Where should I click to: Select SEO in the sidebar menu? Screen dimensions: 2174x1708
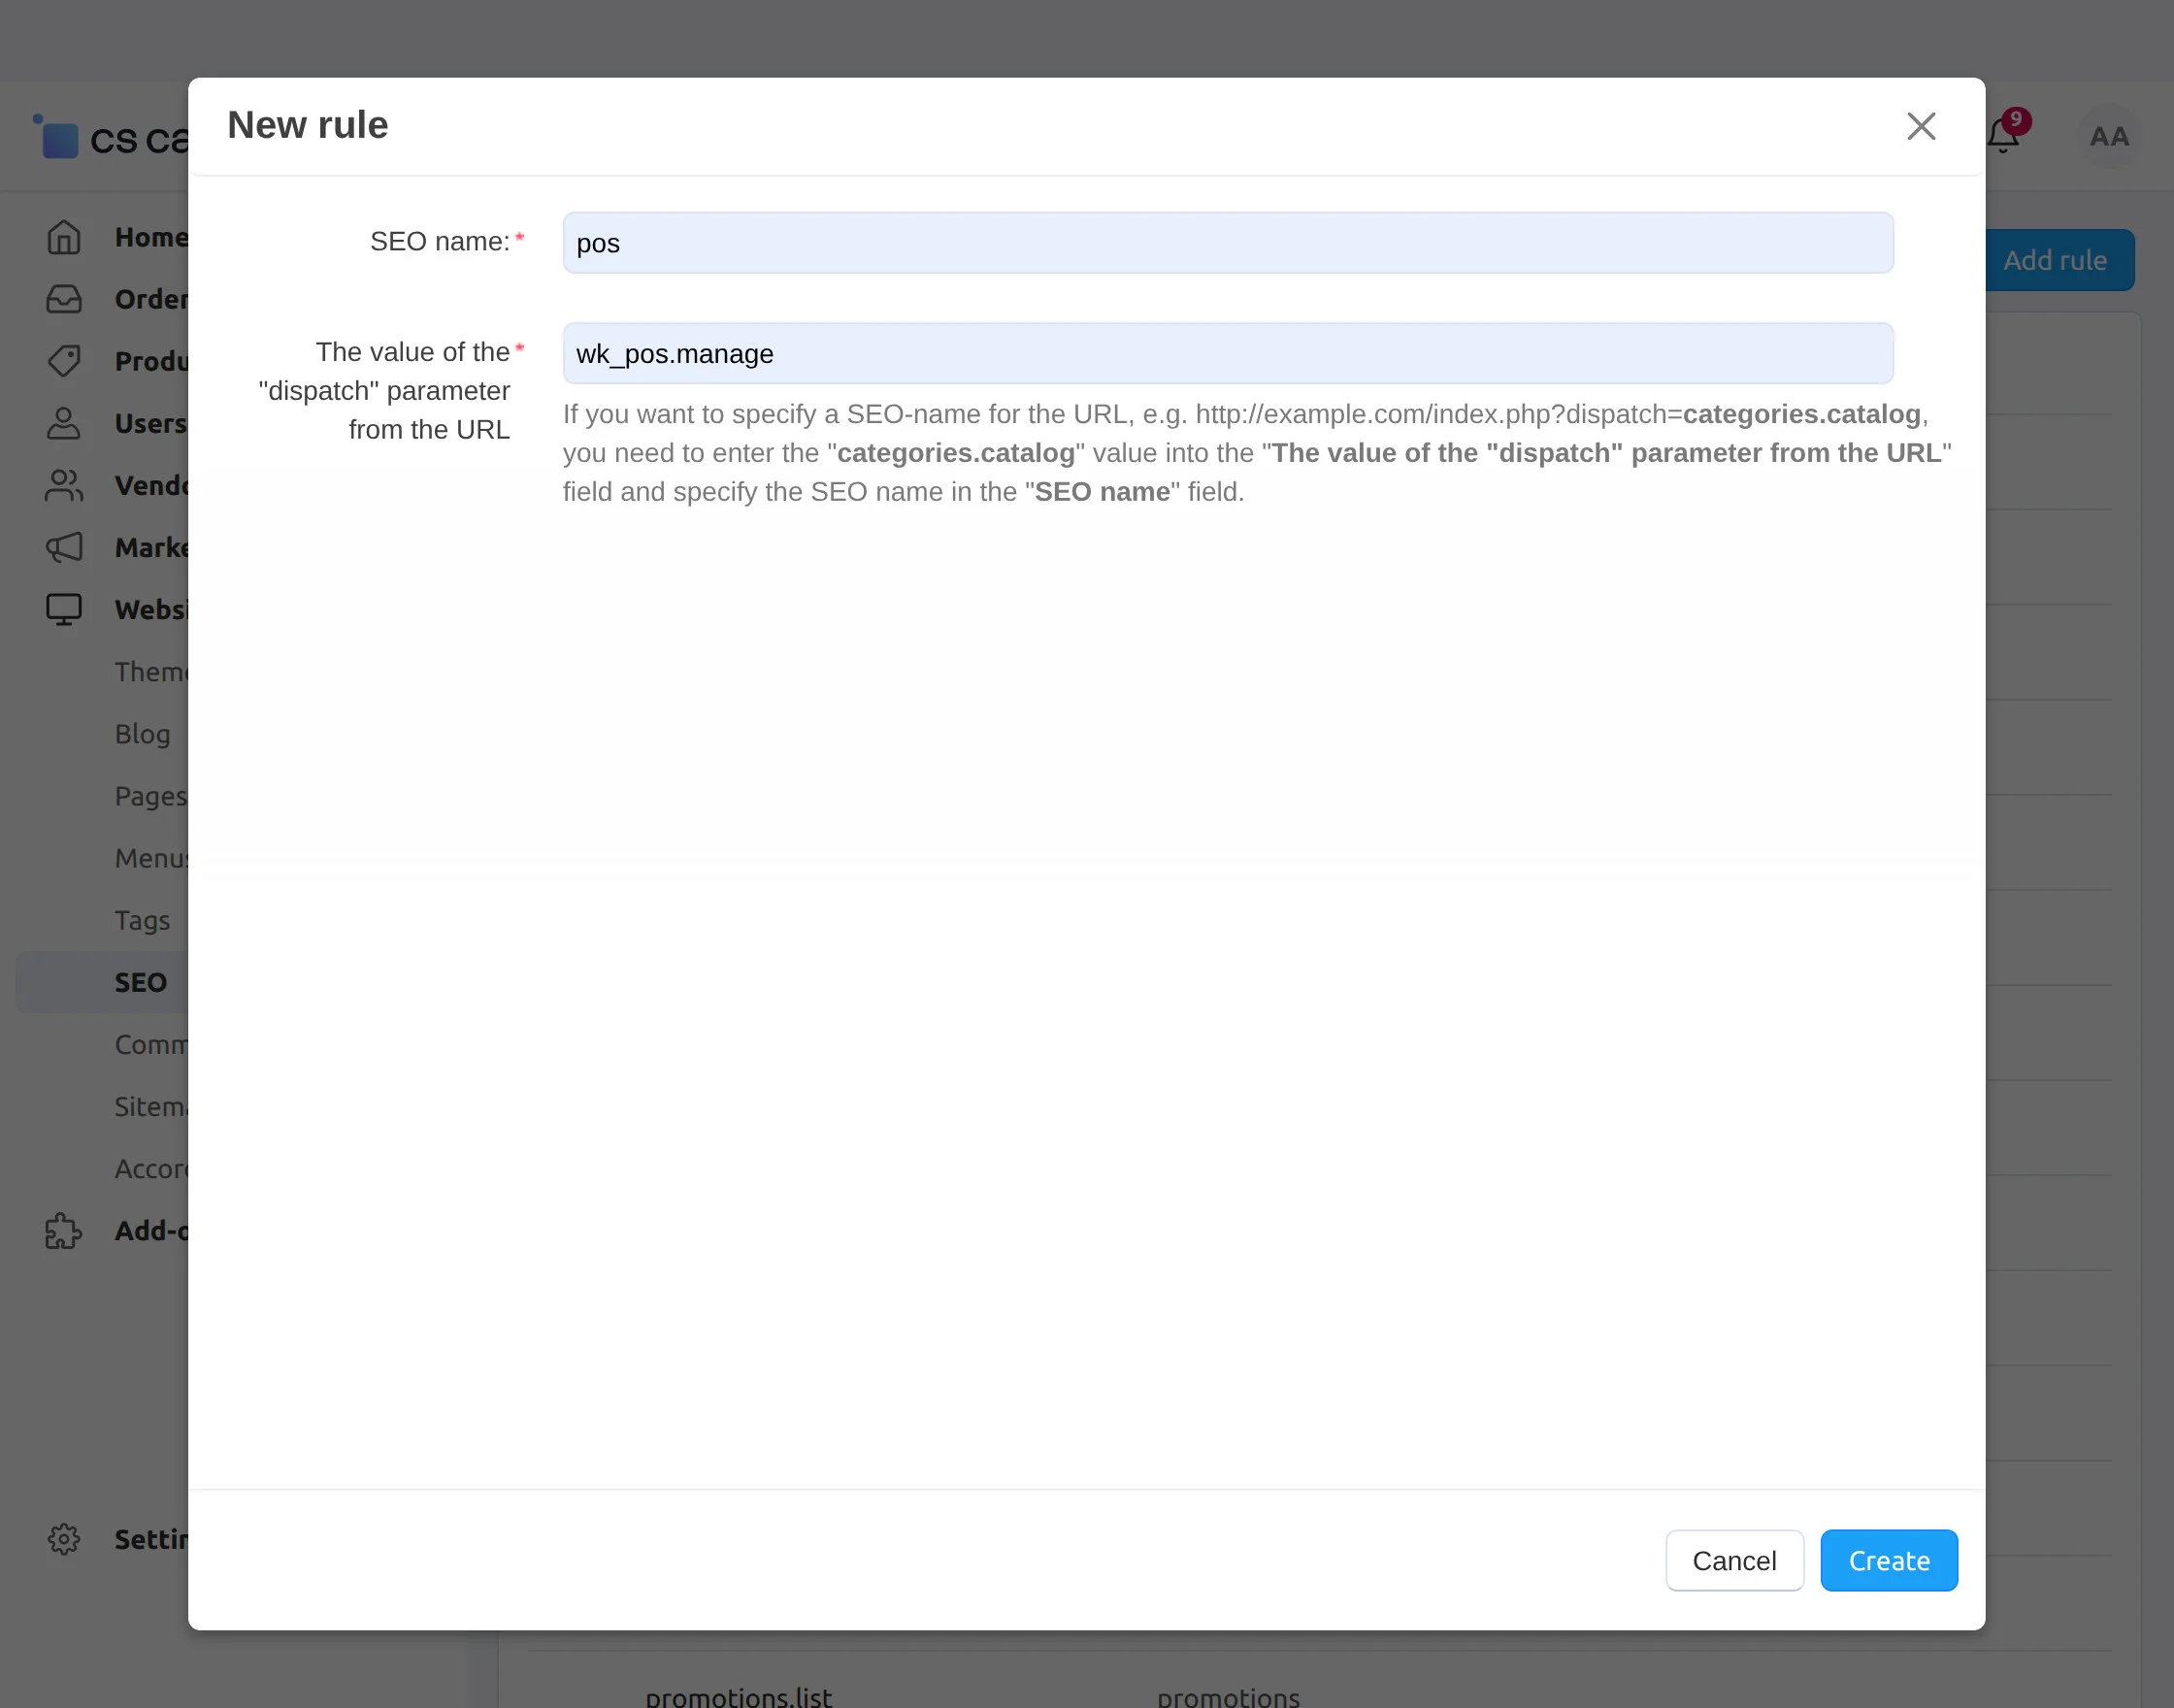(140, 982)
